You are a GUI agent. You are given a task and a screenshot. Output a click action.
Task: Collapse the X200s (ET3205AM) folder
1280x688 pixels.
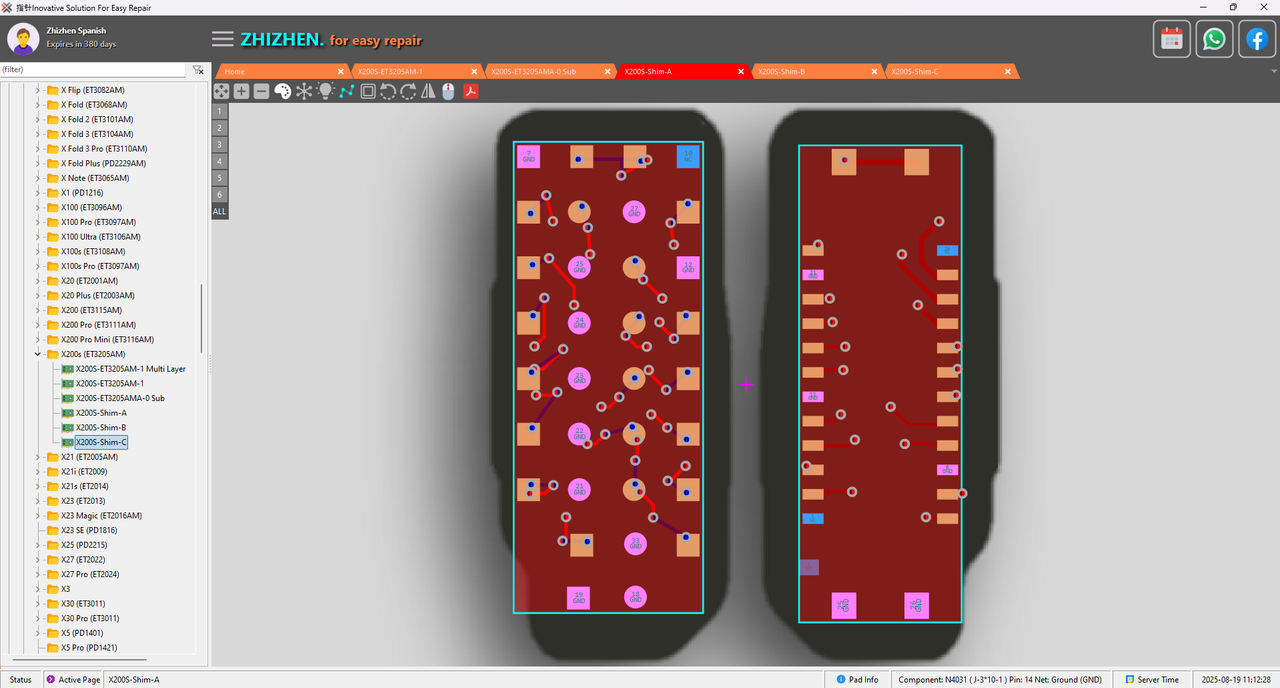[x=38, y=354]
